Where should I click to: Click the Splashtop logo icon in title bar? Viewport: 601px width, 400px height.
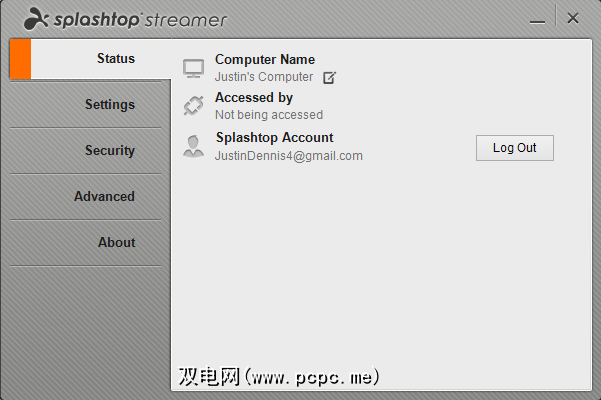(x=36, y=19)
